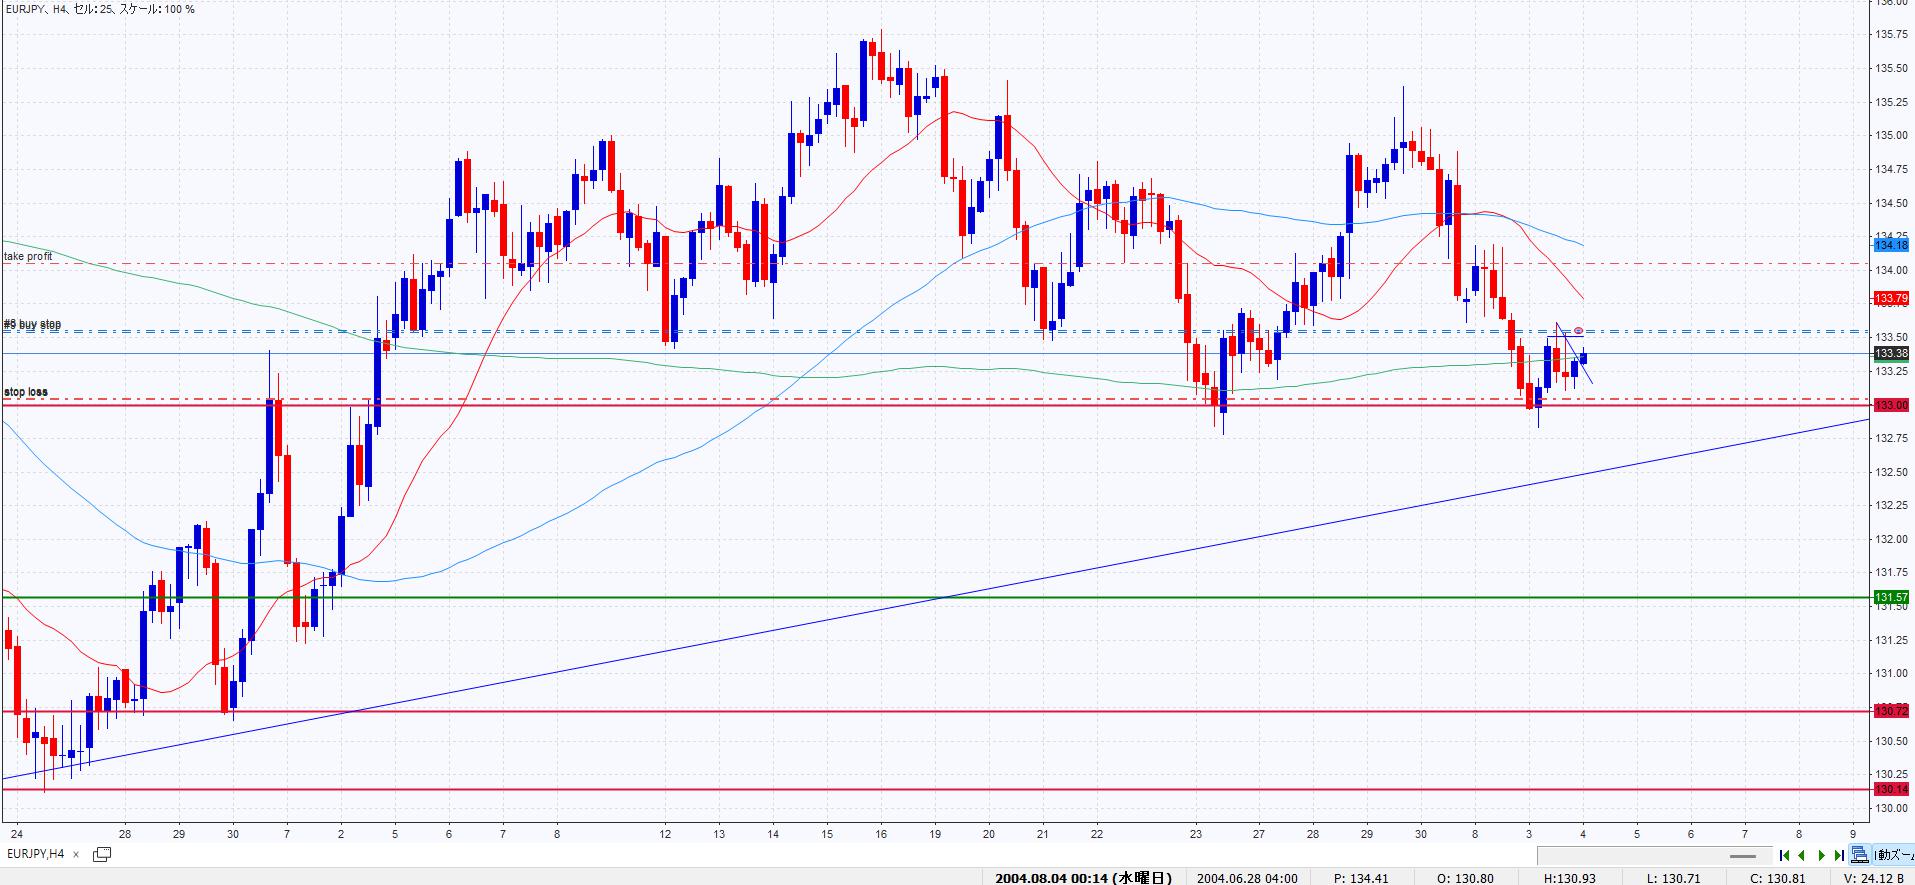Select the pink order marker on buy stop line
This screenshot has width=1915, height=885.
1578,331
